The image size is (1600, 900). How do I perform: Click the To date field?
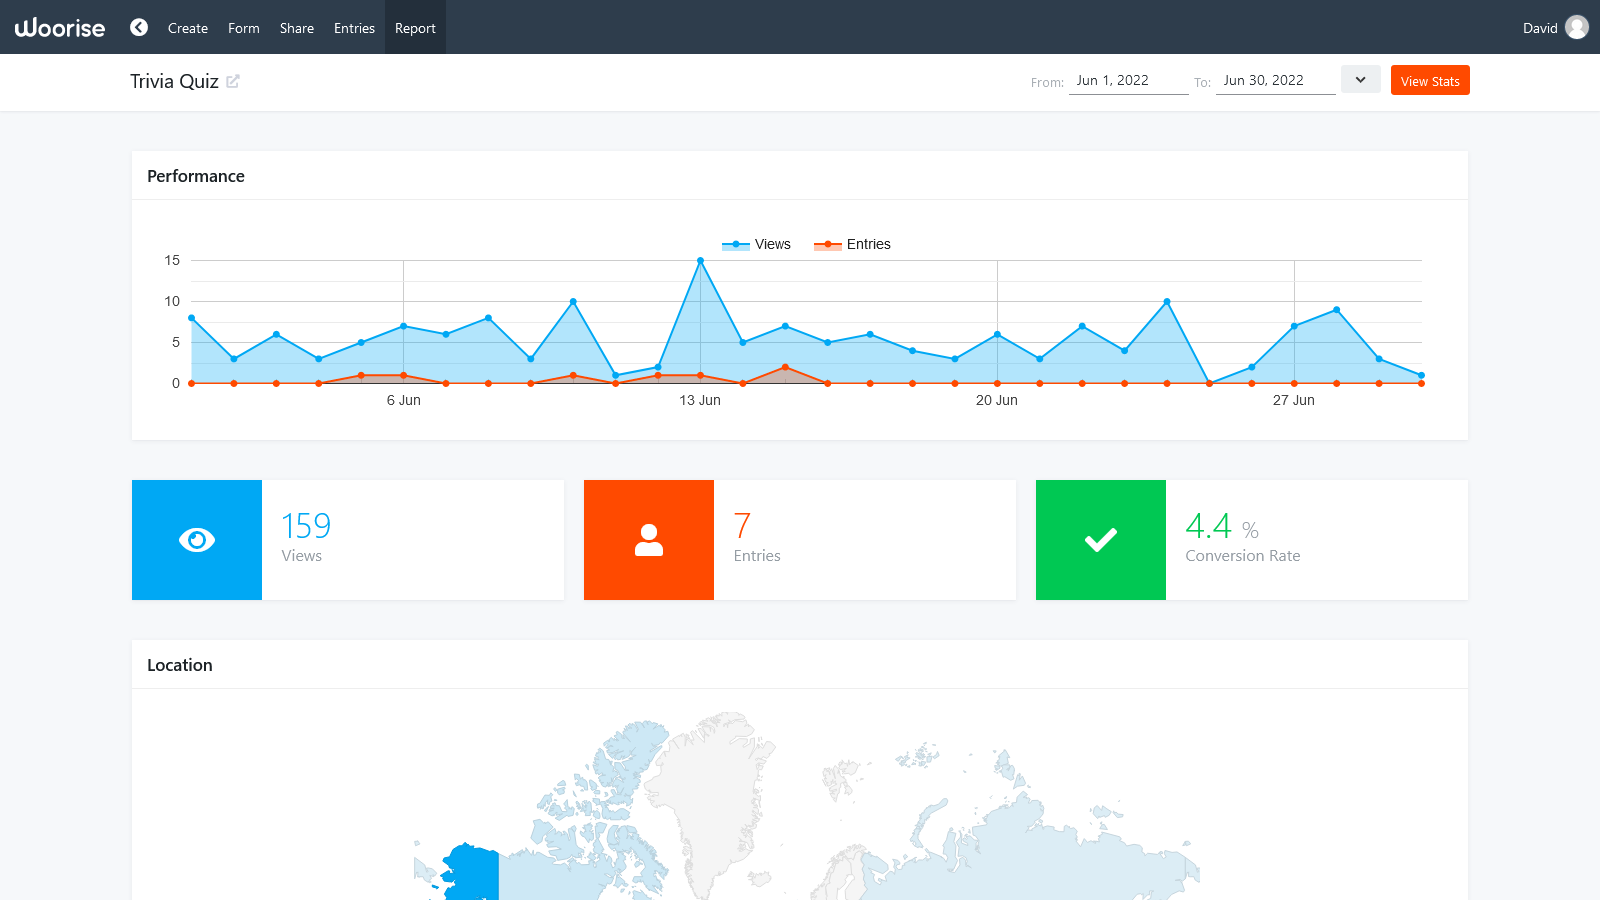(1275, 80)
